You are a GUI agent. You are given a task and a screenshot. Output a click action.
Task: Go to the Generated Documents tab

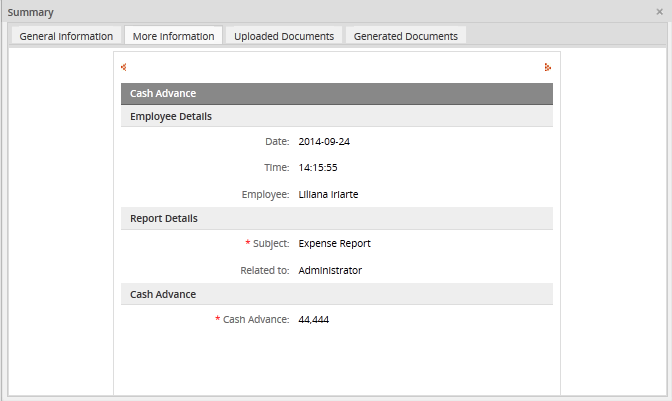405,36
